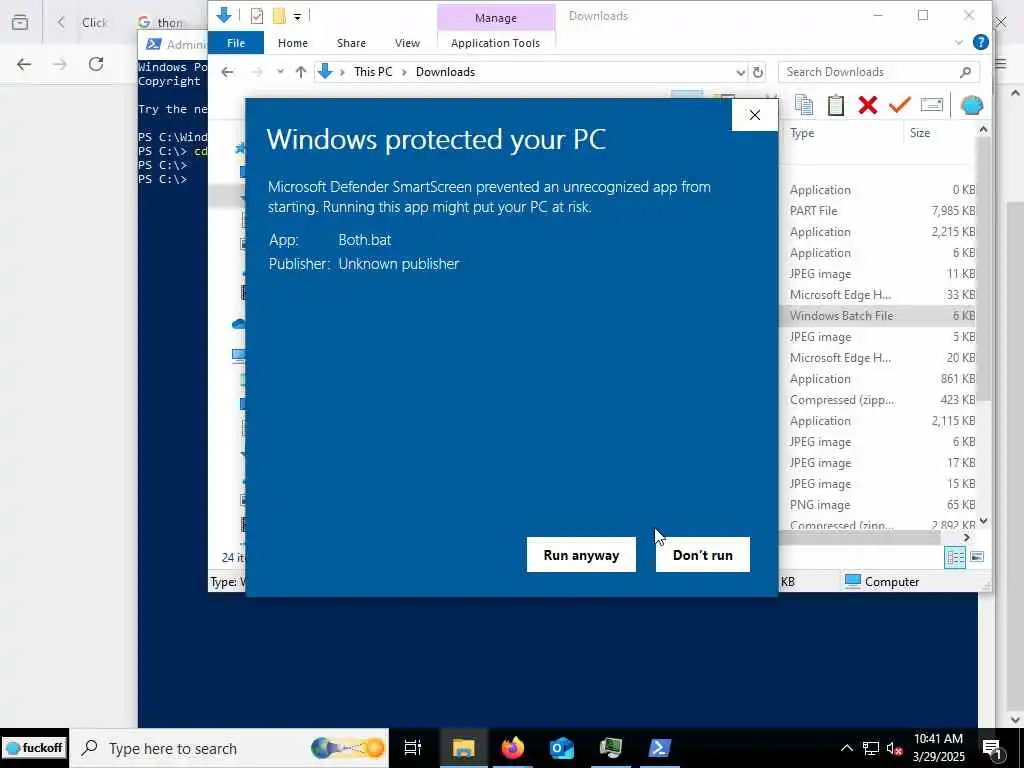Sort by the Size column header

click(920, 133)
